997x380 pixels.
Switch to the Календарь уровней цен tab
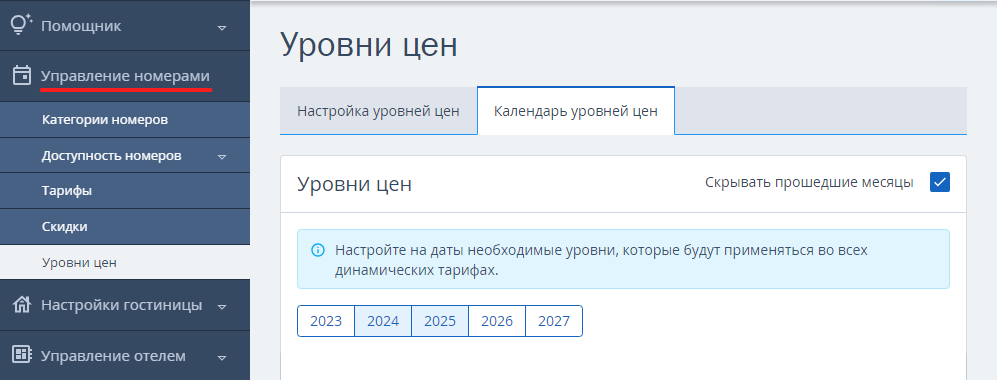click(x=576, y=111)
